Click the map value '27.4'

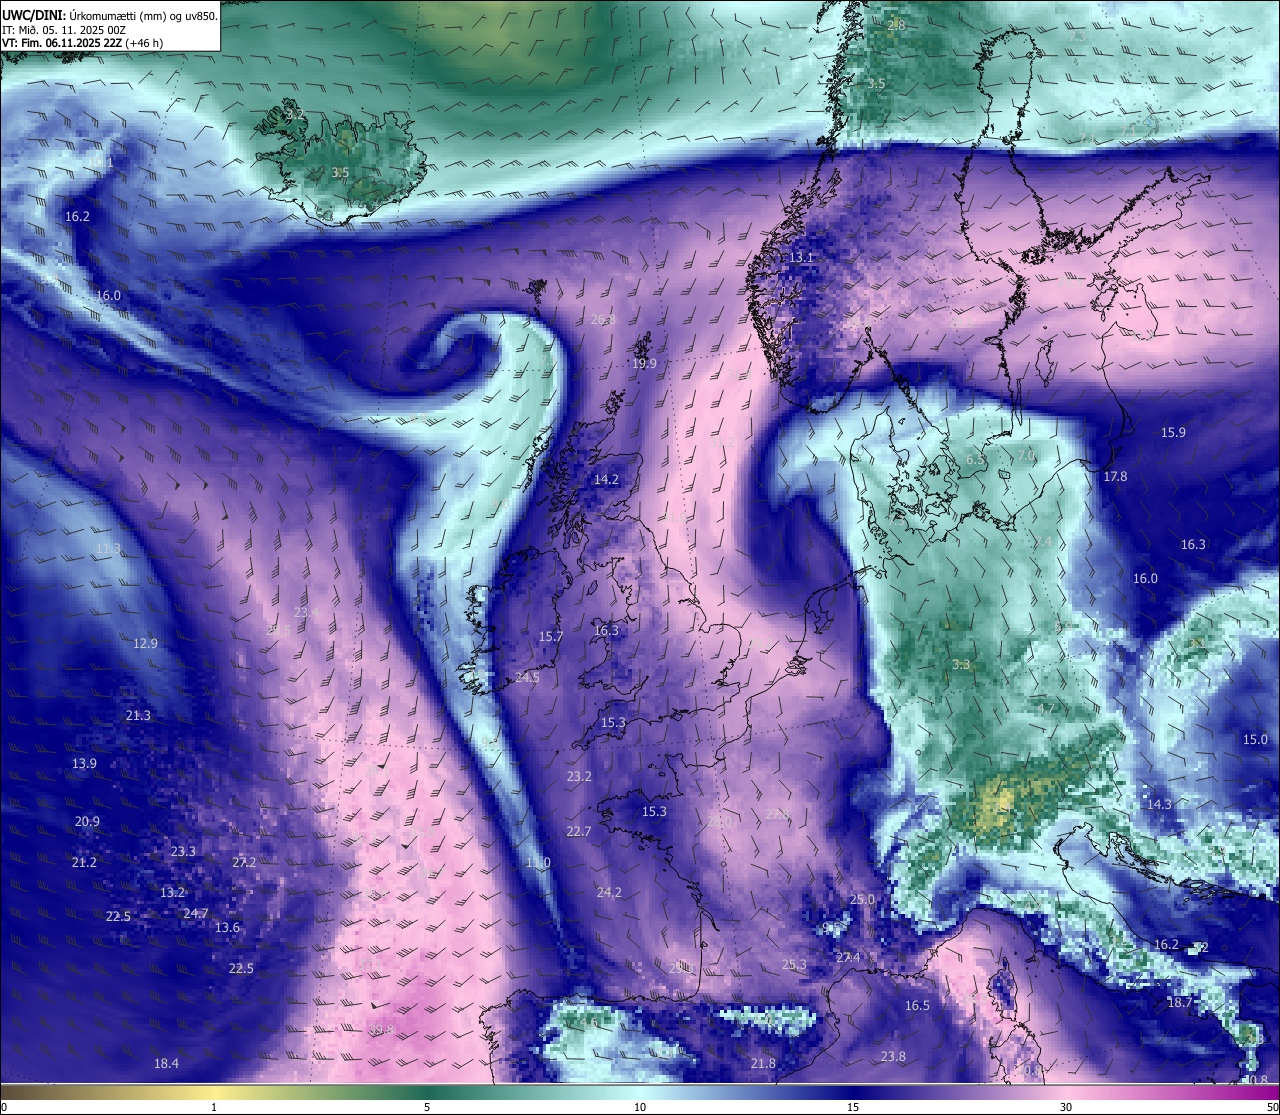(848, 958)
